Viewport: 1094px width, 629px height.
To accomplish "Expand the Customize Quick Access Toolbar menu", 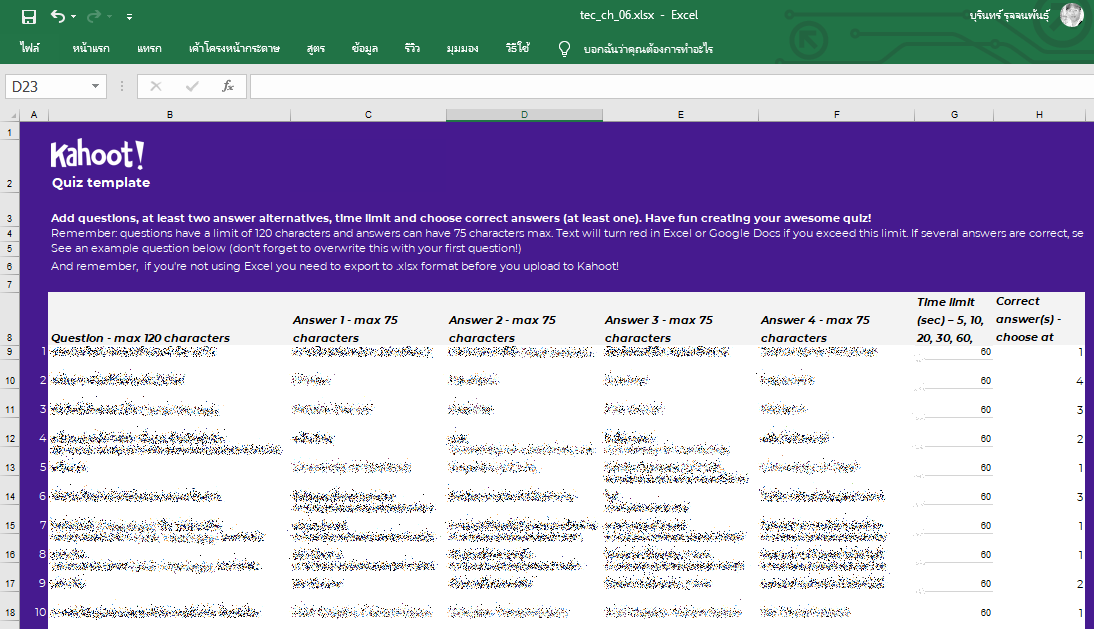I will pos(130,17).
